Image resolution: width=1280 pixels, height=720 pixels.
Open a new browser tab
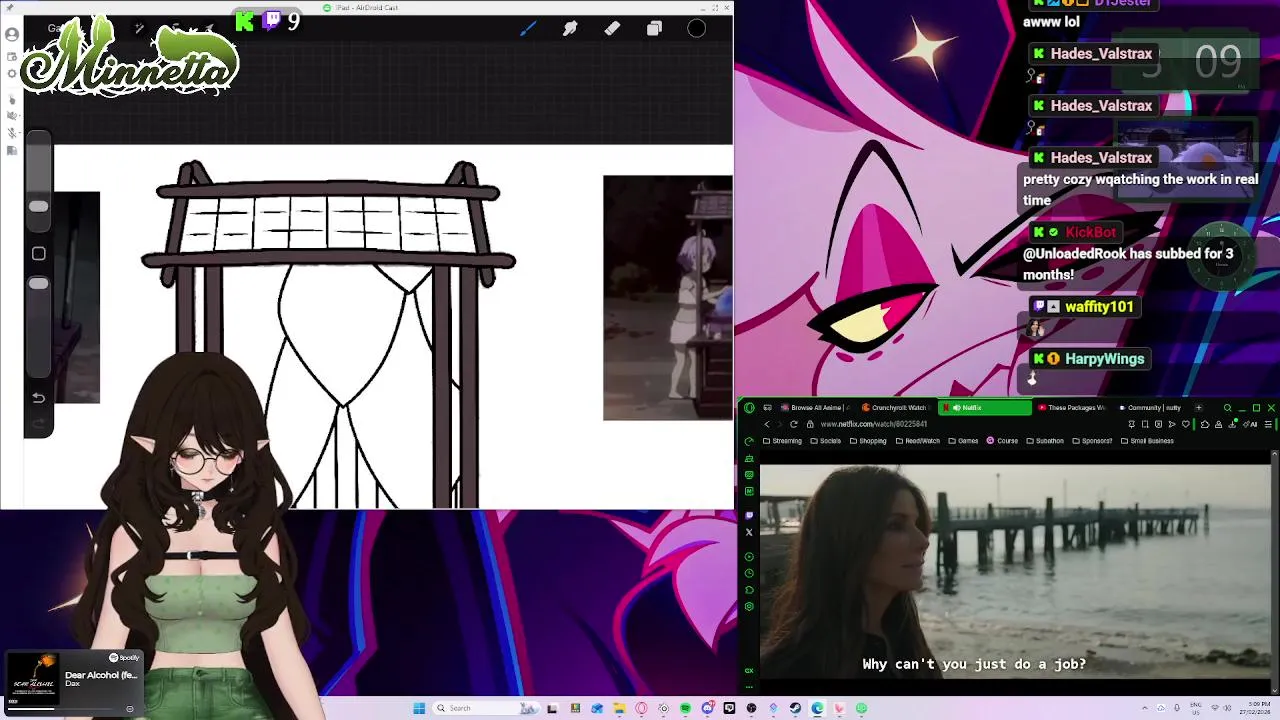click(x=1199, y=407)
